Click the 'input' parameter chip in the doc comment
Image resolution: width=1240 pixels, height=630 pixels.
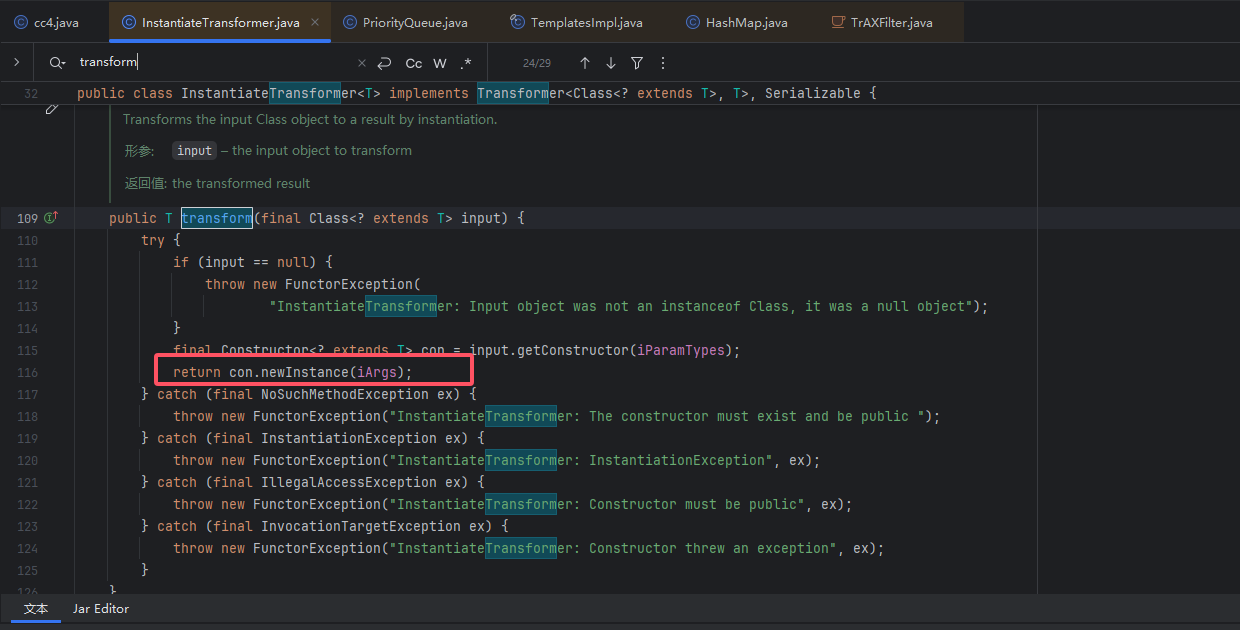[194, 150]
